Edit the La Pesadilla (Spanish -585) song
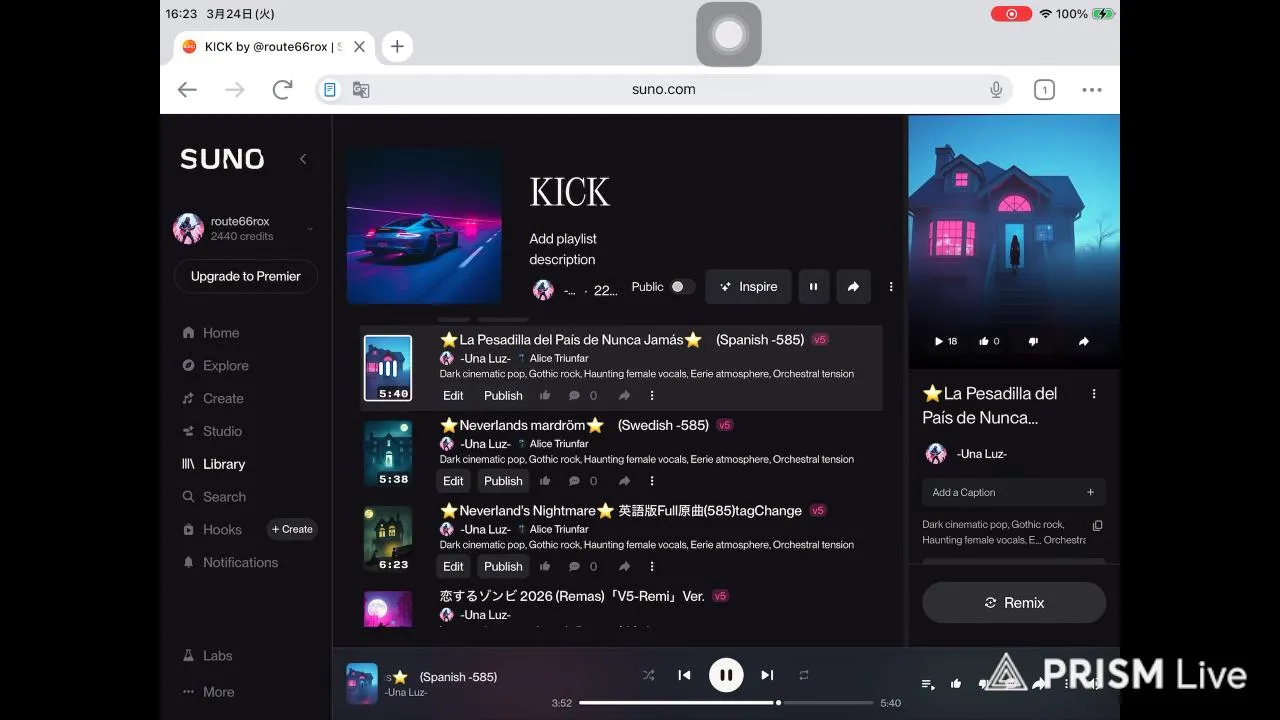Image resolution: width=1280 pixels, height=720 pixels. point(453,396)
